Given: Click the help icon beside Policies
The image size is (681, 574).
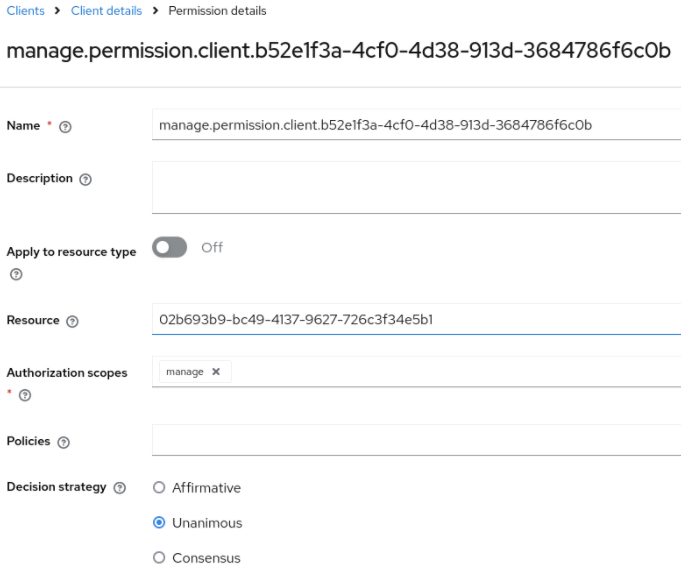Looking at the screenshot, I should point(64,442).
